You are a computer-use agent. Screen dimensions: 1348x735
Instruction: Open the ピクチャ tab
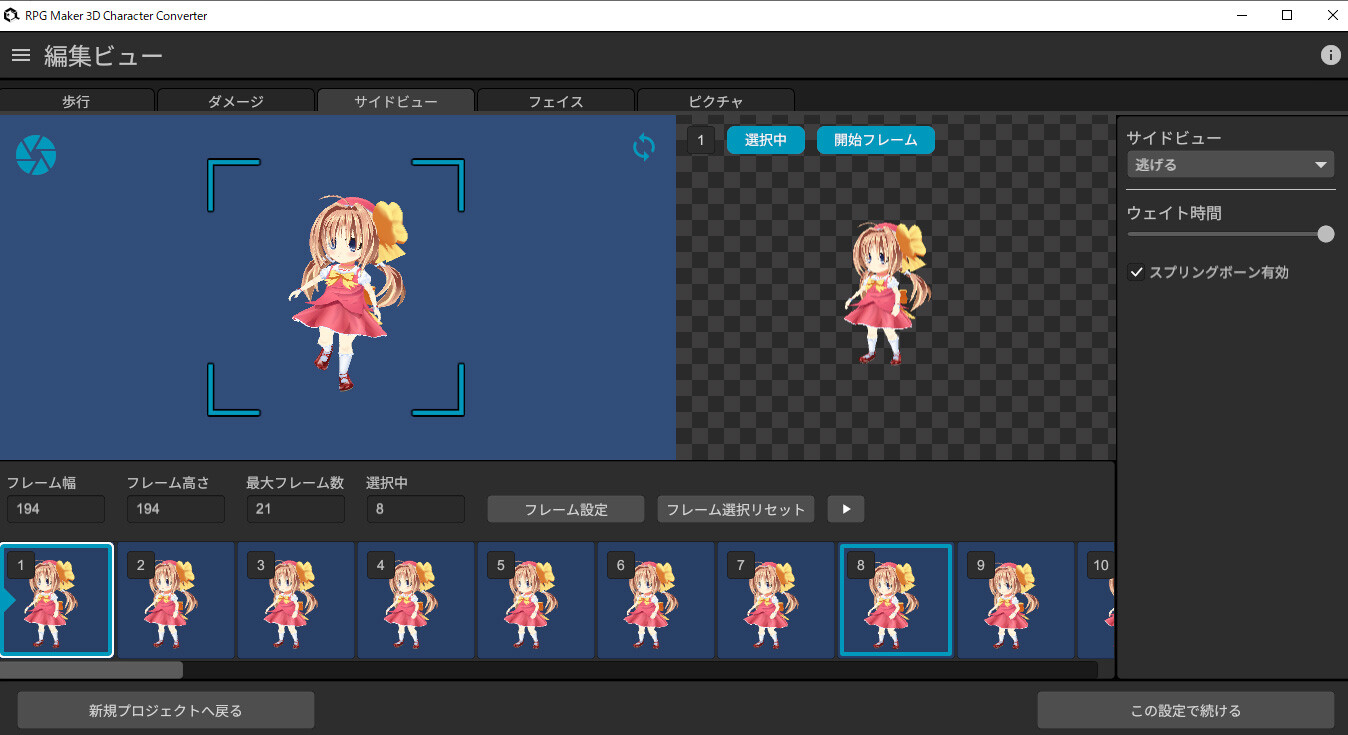click(x=716, y=101)
